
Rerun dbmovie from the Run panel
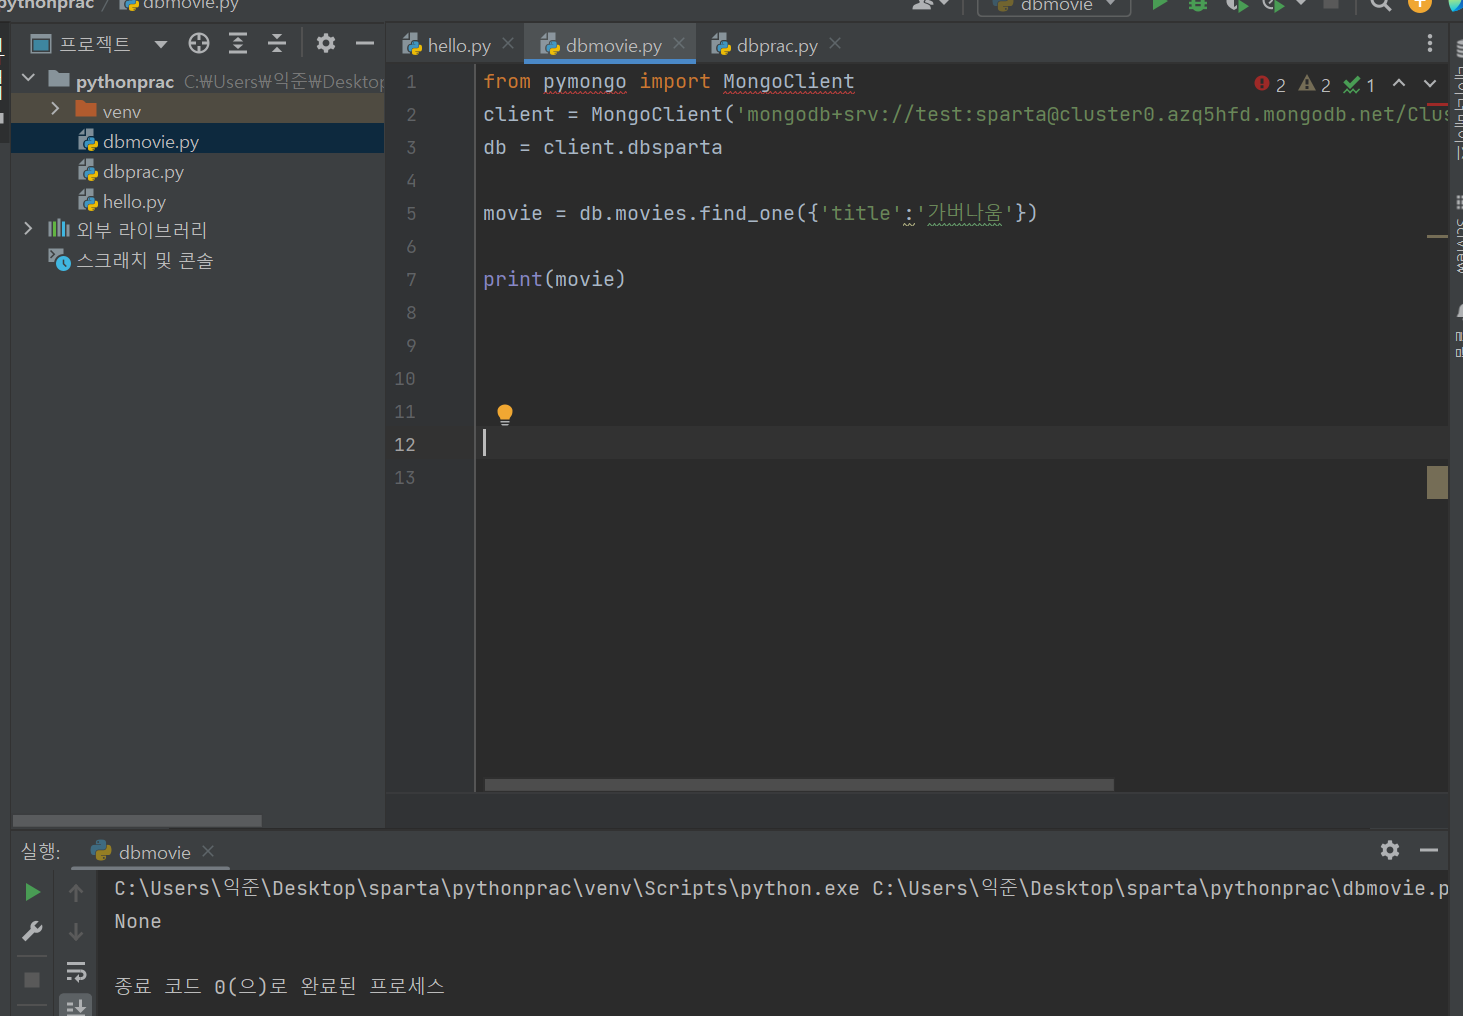32,892
